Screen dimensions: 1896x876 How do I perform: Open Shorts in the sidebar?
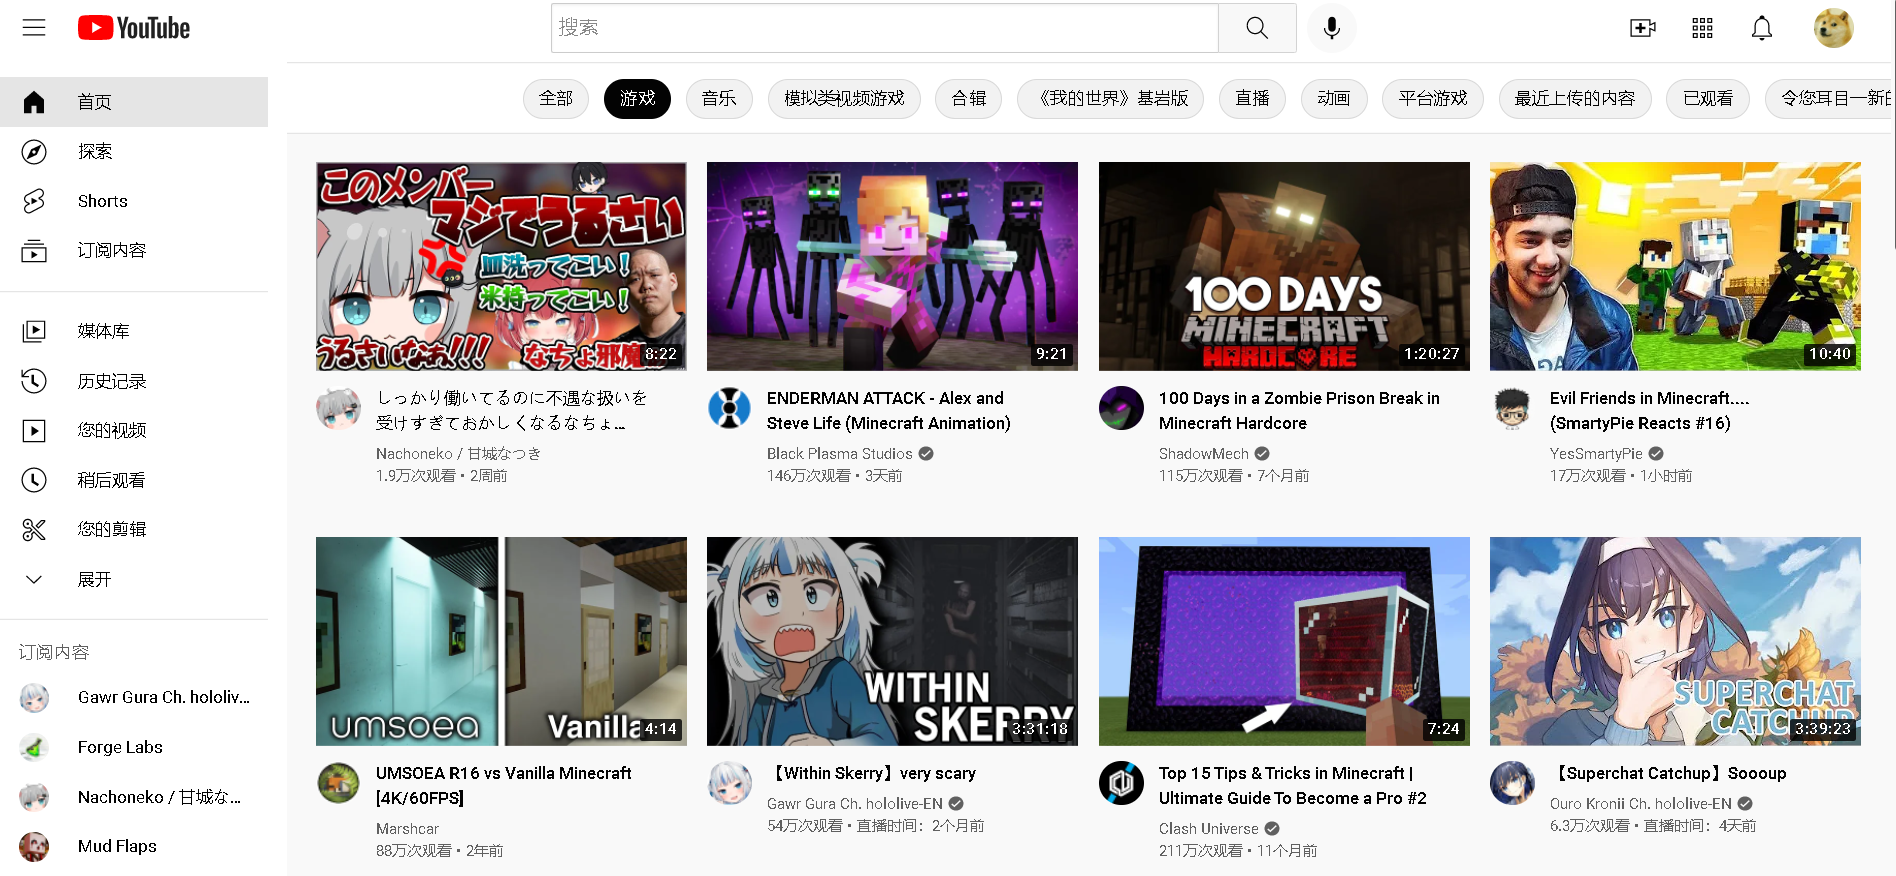click(x=134, y=201)
